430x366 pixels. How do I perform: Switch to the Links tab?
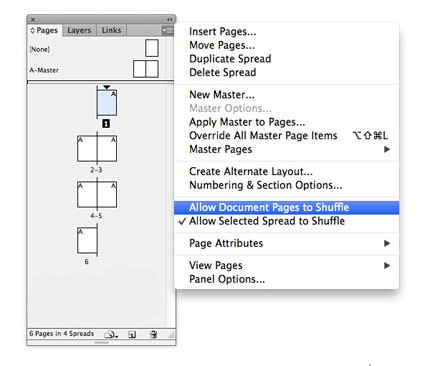(111, 30)
